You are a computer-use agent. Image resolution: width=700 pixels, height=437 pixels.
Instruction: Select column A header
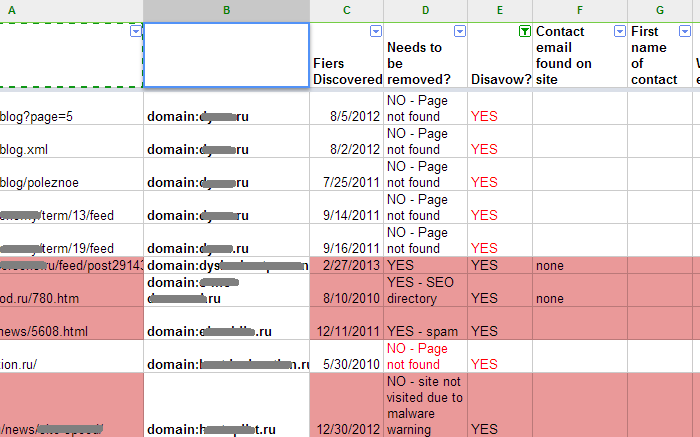pyautogui.click(x=71, y=10)
